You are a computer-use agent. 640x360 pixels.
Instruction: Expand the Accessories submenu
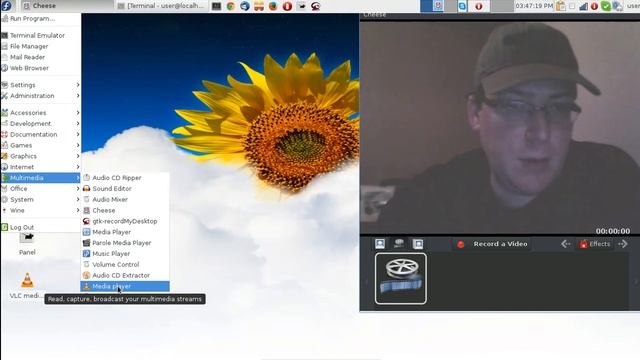tap(41, 113)
